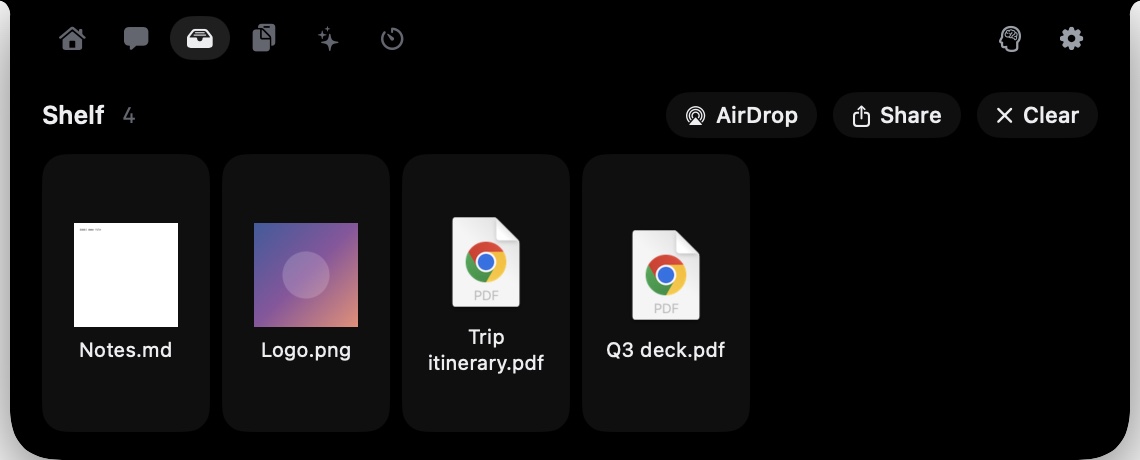The width and height of the screenshot is (1140, 460).
Task: Click the Q3 deck.pdf file name
Action: pos(666,350)
